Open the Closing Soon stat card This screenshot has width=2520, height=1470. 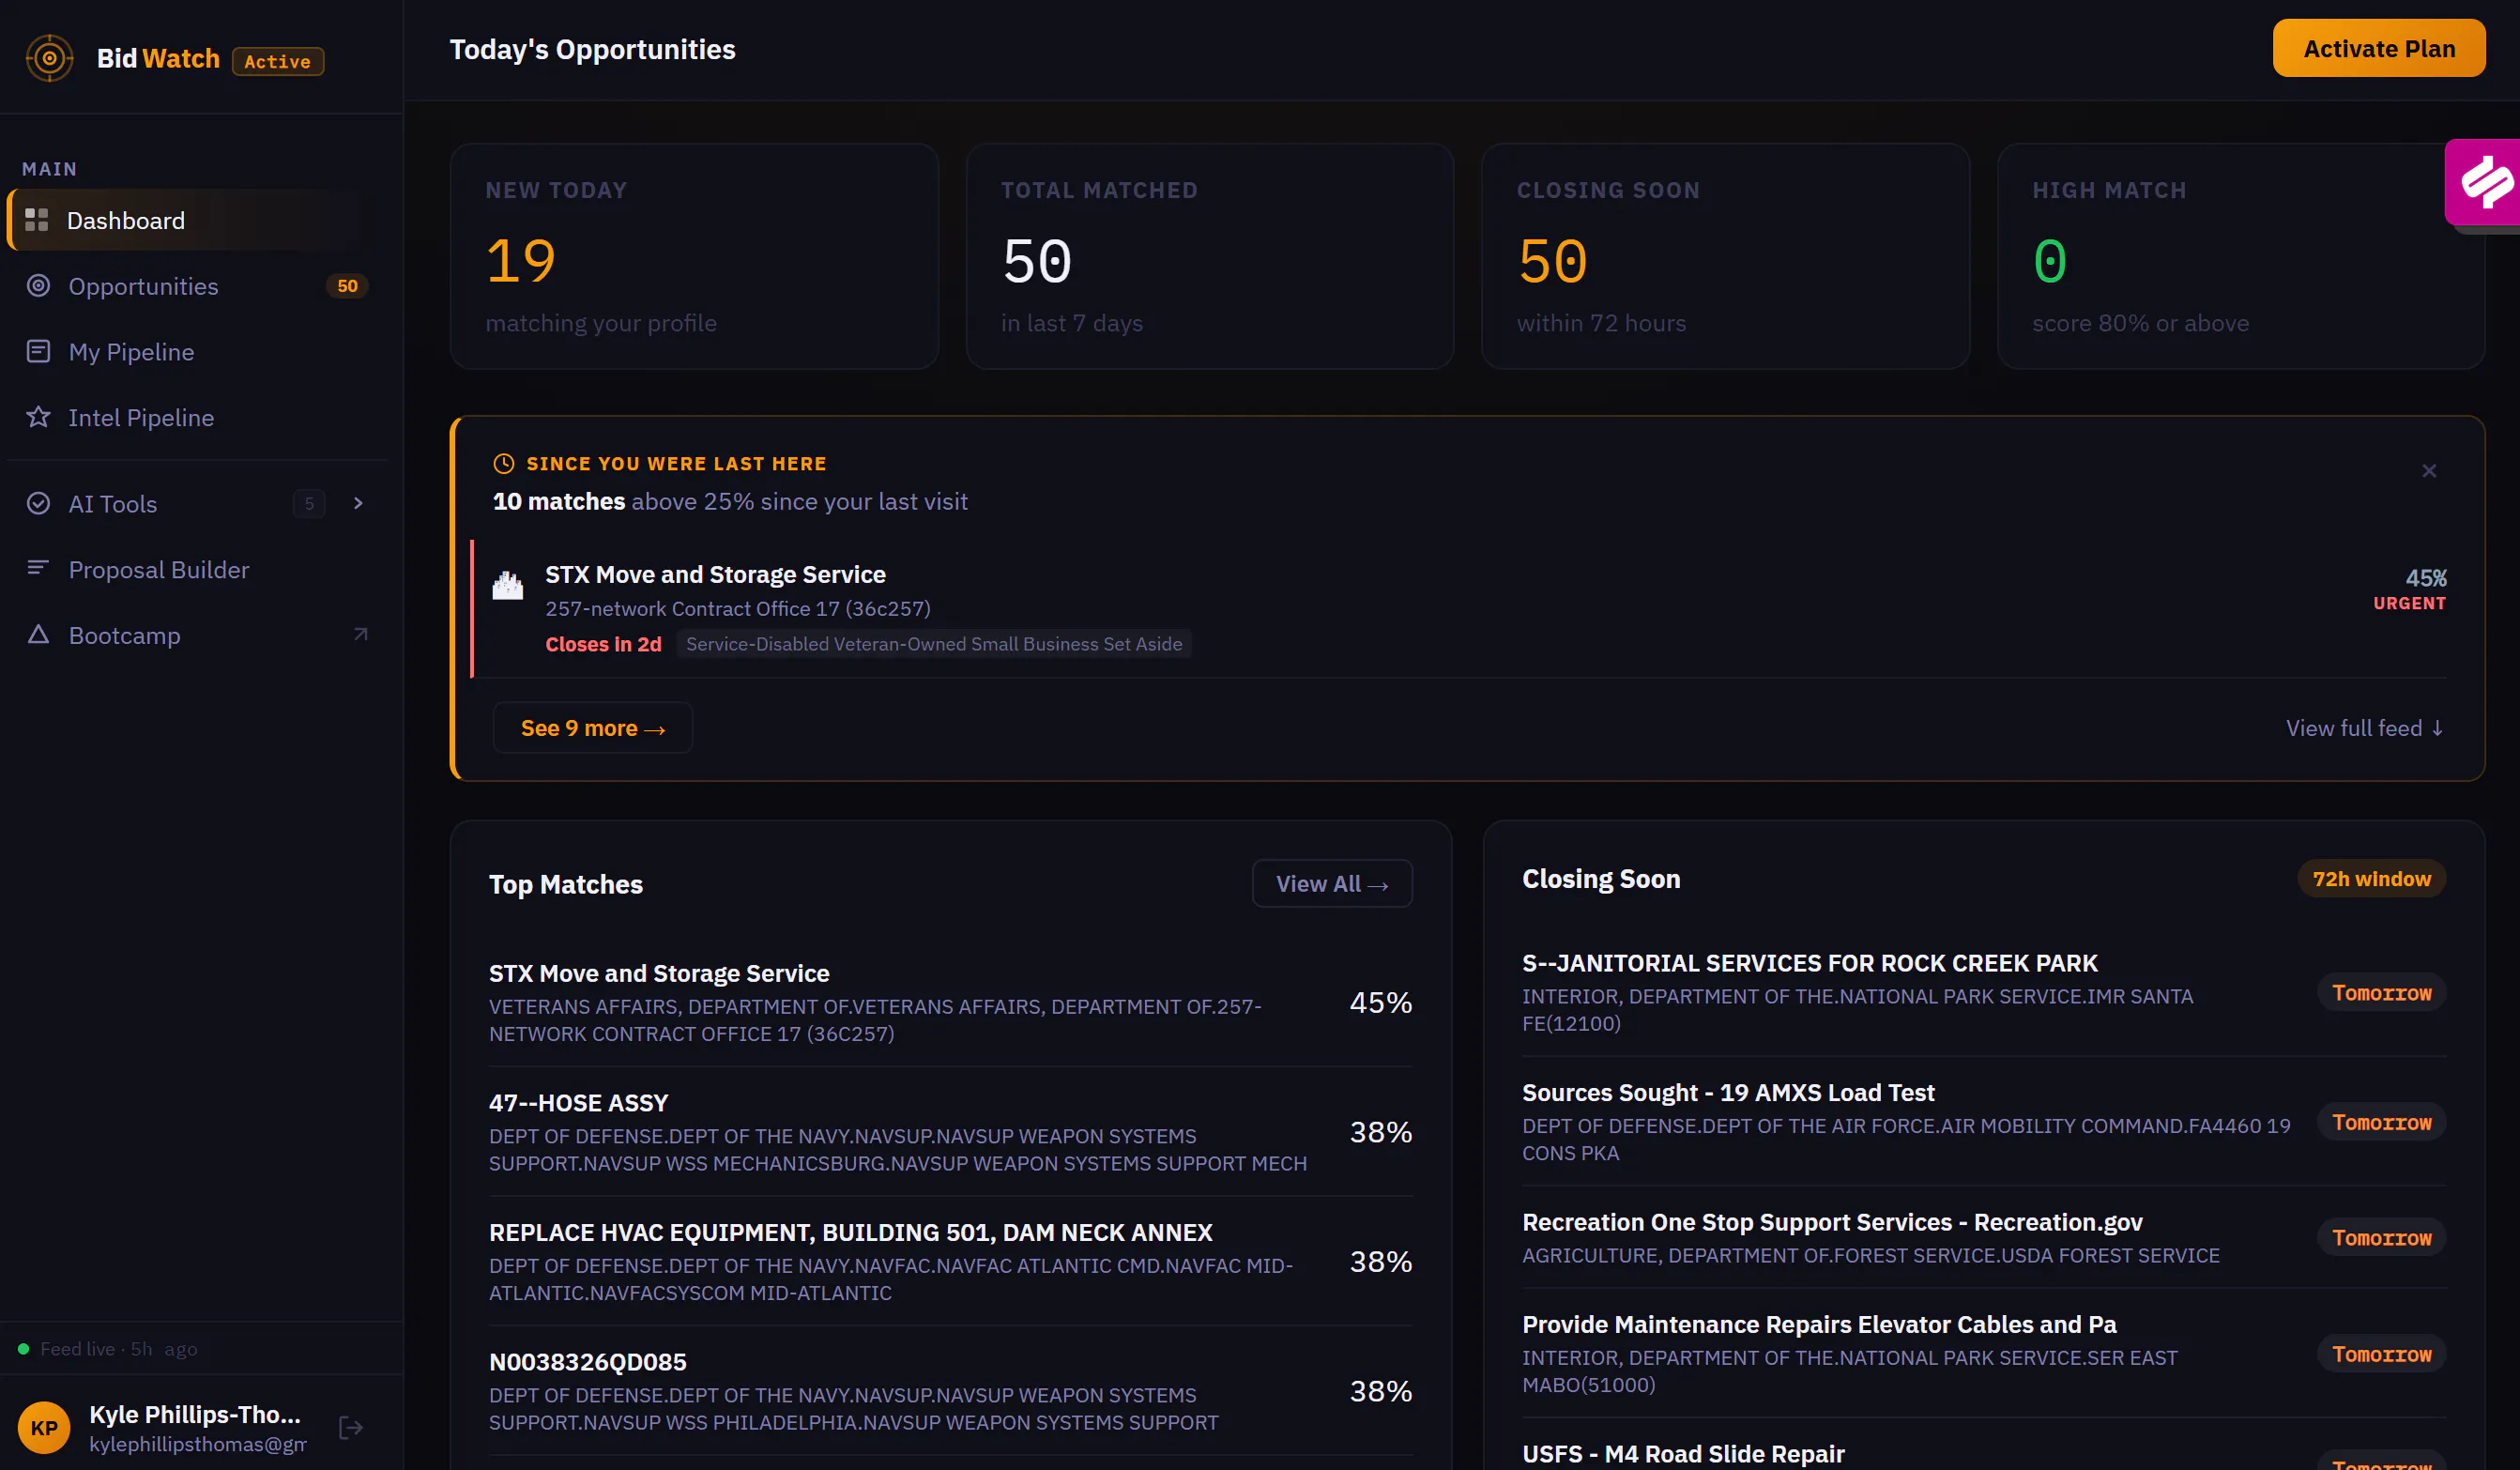1726,256
